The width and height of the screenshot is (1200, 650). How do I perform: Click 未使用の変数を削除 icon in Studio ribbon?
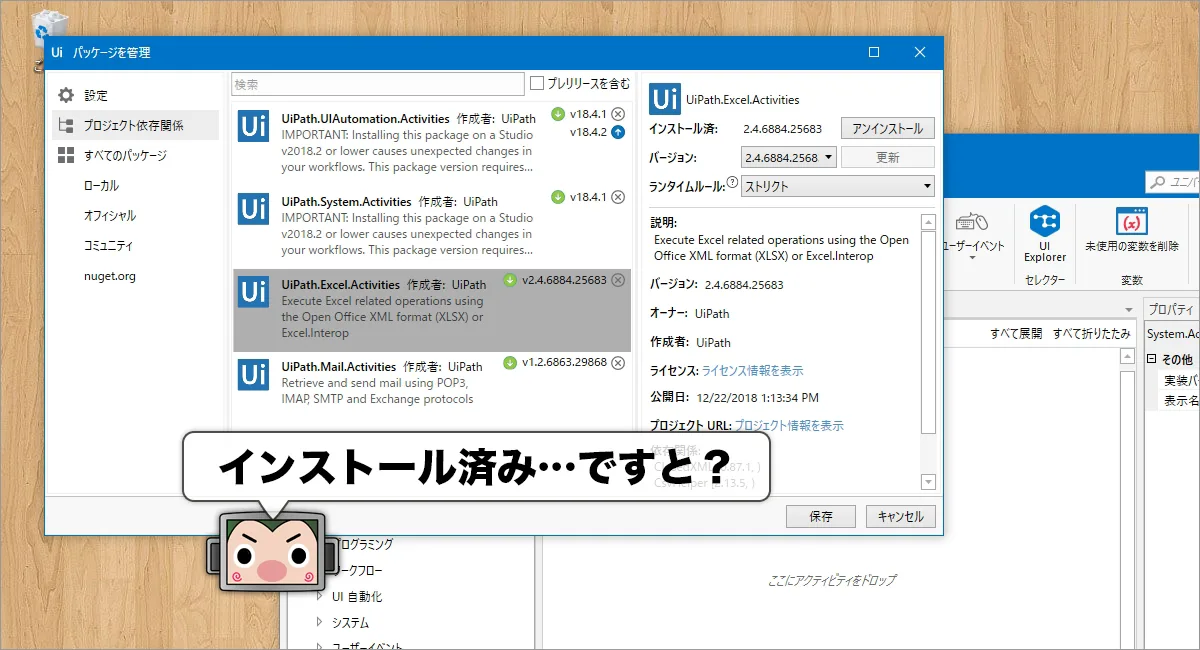pos(1131,221)
